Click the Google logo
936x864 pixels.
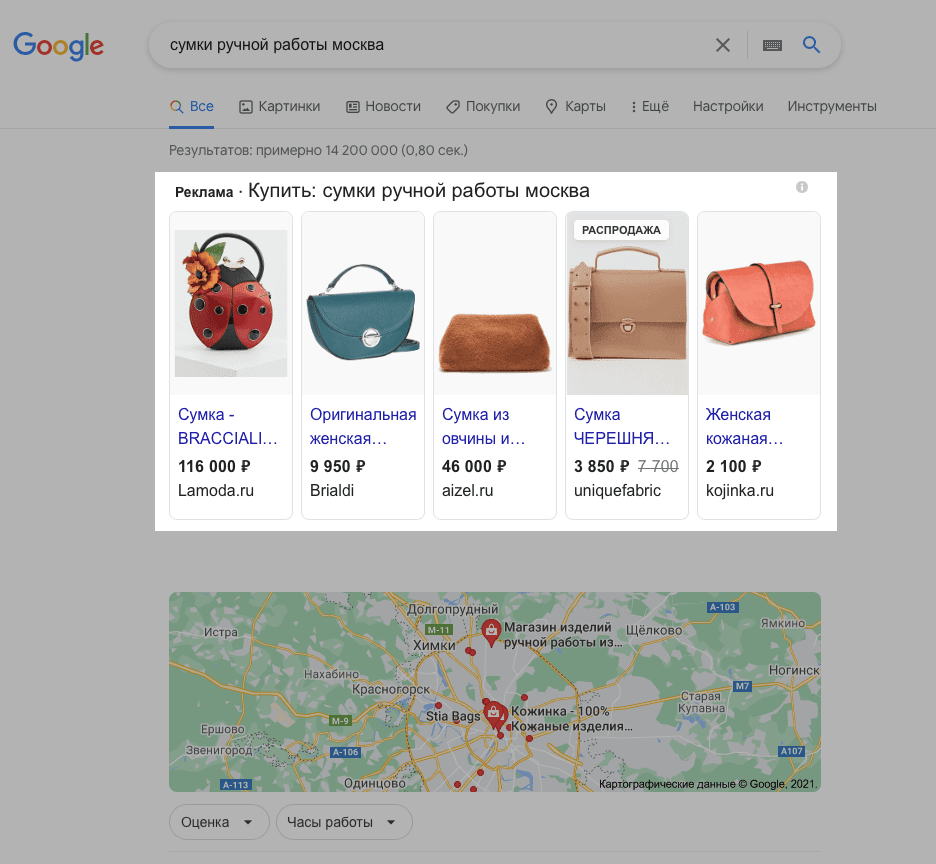pyautogui.click(x=58, y=45)
